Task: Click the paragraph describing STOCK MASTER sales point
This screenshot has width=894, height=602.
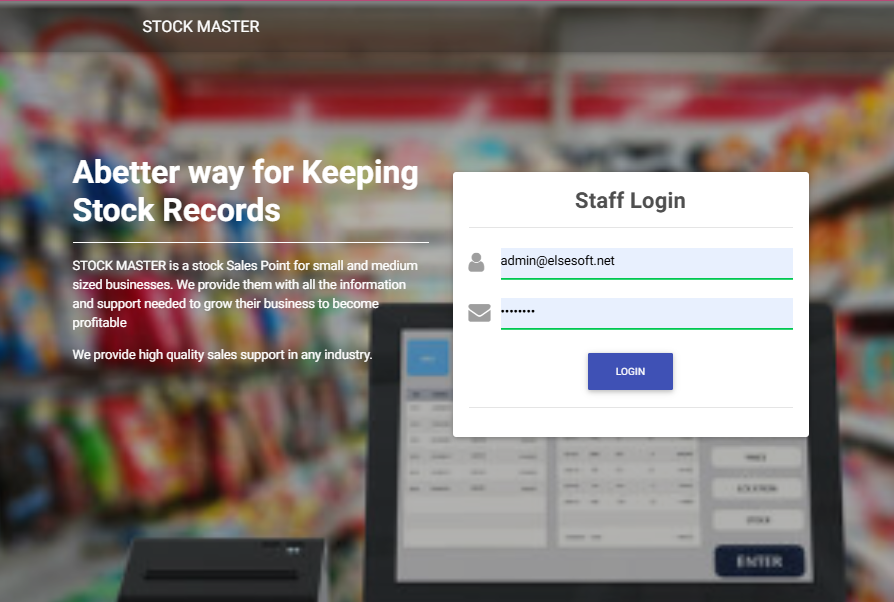Action: 246,294
